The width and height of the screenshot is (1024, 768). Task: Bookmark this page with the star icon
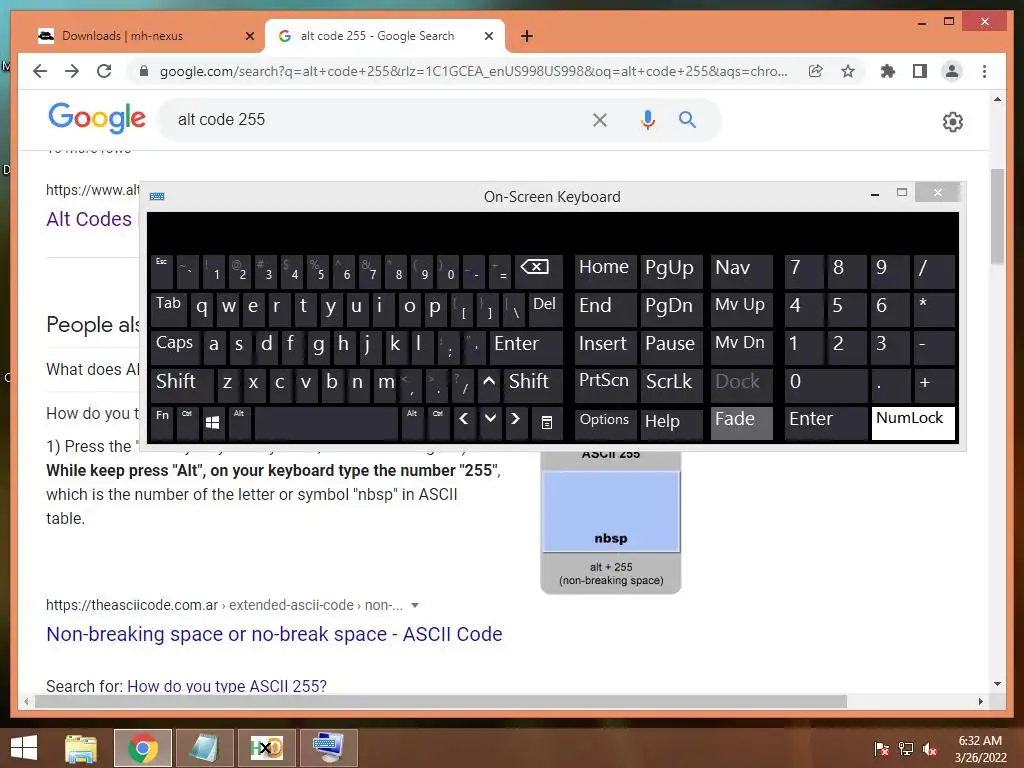pos(848,71)
